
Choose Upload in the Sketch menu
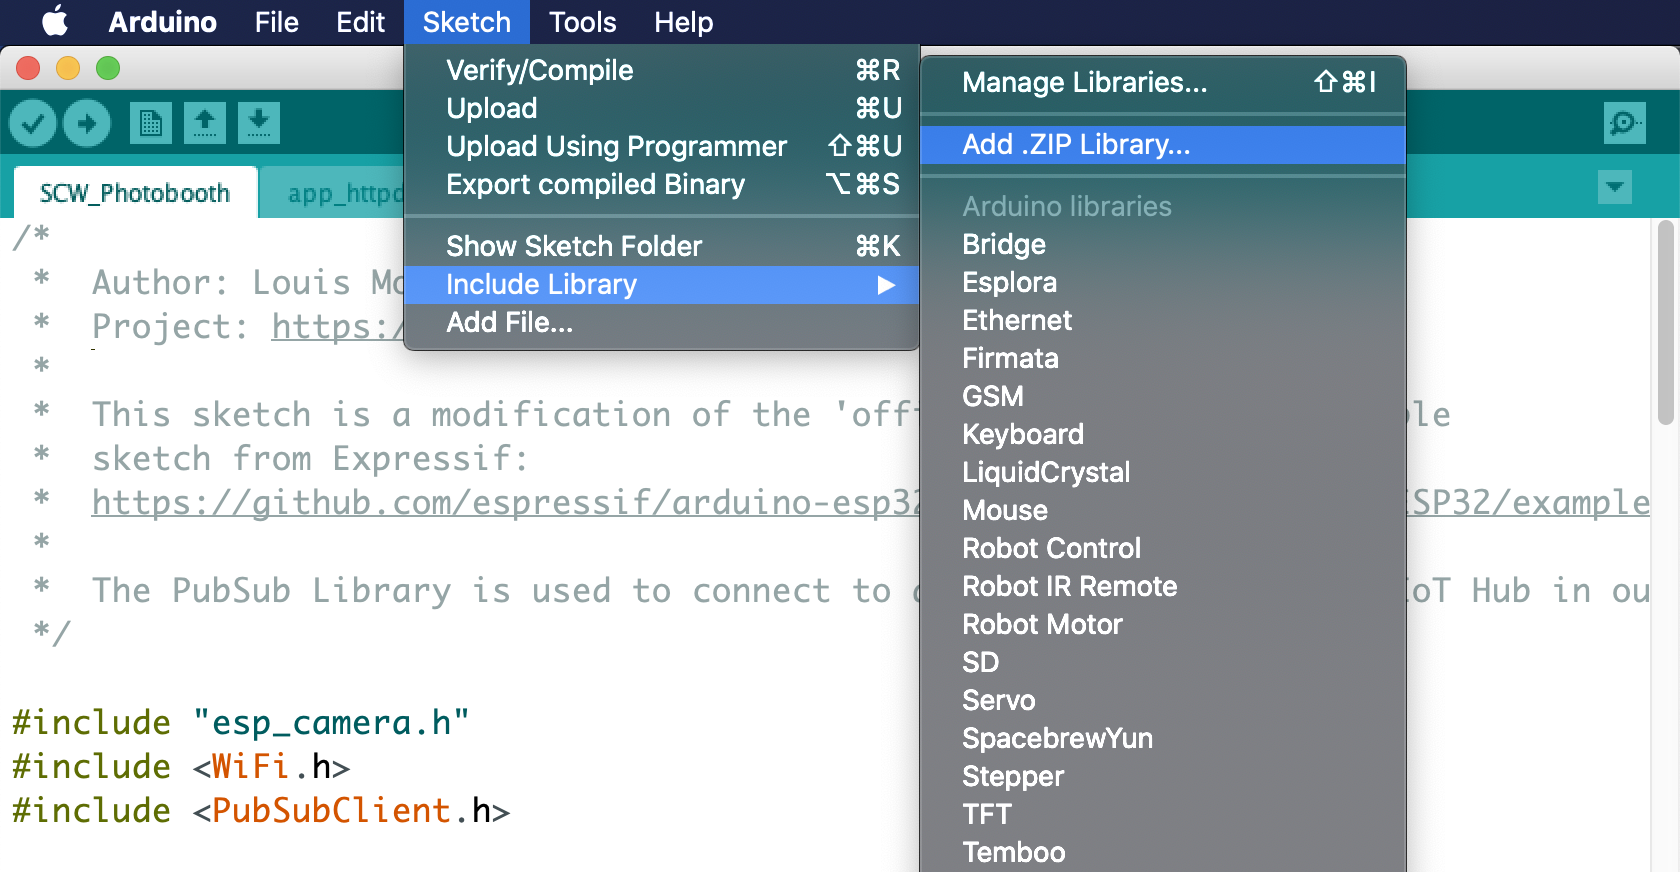tap(661, 108)
